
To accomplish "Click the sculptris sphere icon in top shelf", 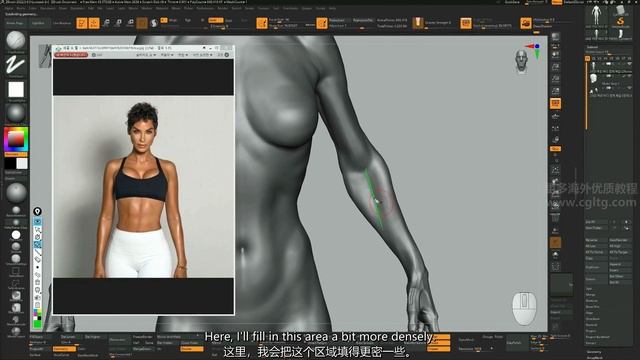I will click(x=154, y=23).
